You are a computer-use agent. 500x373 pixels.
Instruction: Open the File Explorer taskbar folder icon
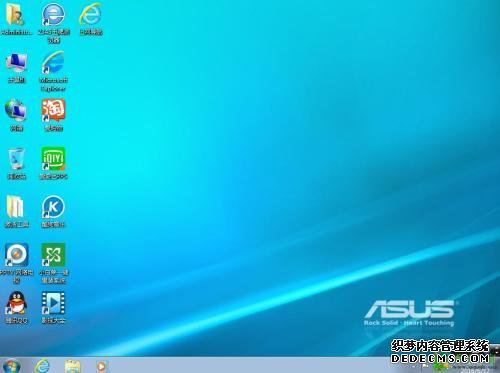[73, 366]
